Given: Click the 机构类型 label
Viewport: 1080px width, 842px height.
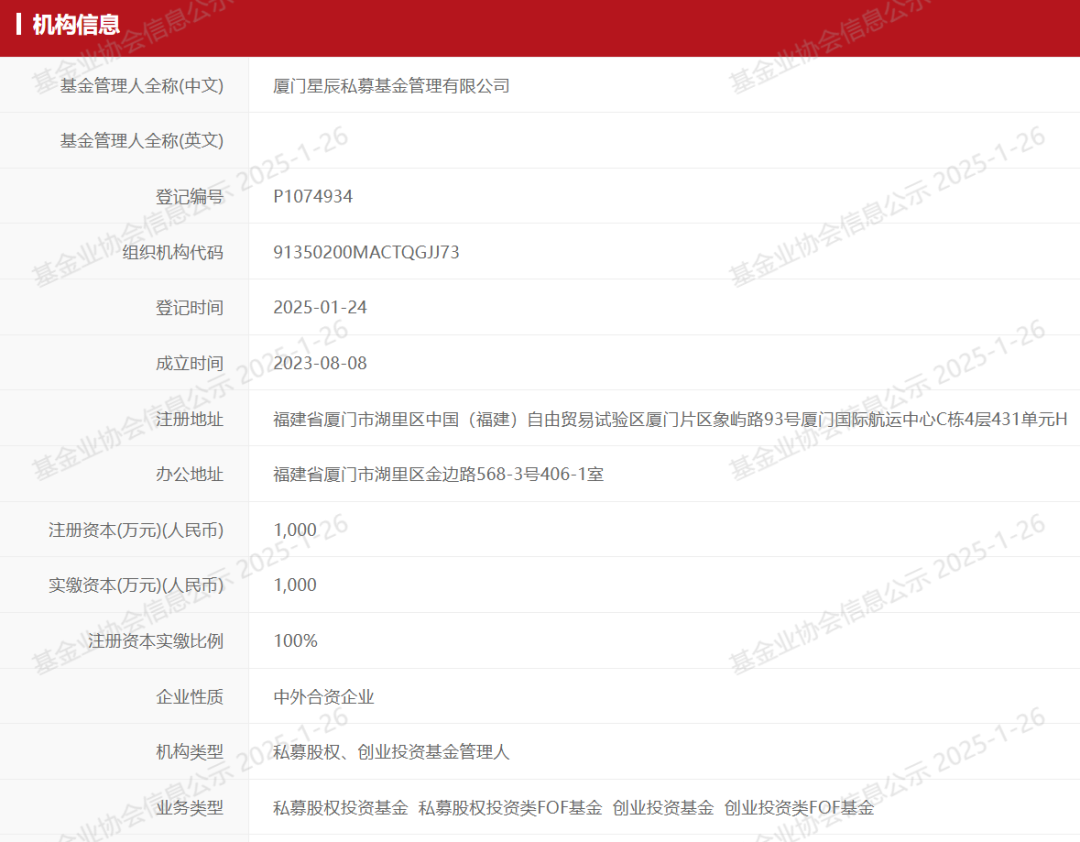Looking at the screenshot, I should 189,752.
